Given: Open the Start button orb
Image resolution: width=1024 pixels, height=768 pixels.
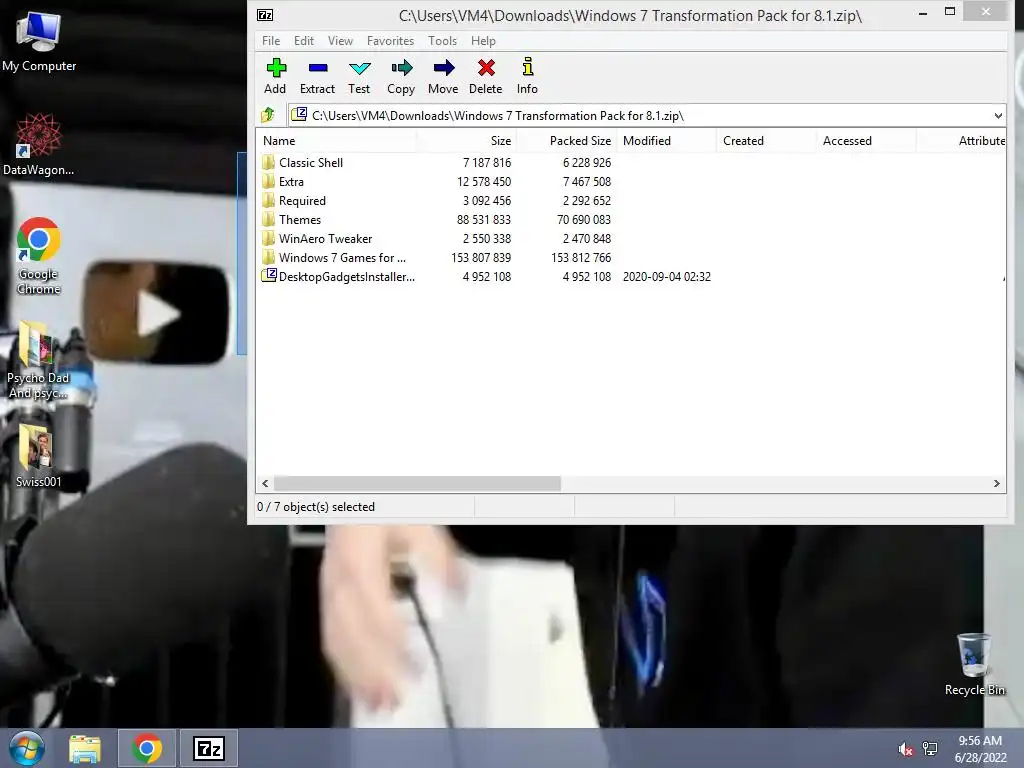Looking at the screenshot, I should (x=27, y=748).
